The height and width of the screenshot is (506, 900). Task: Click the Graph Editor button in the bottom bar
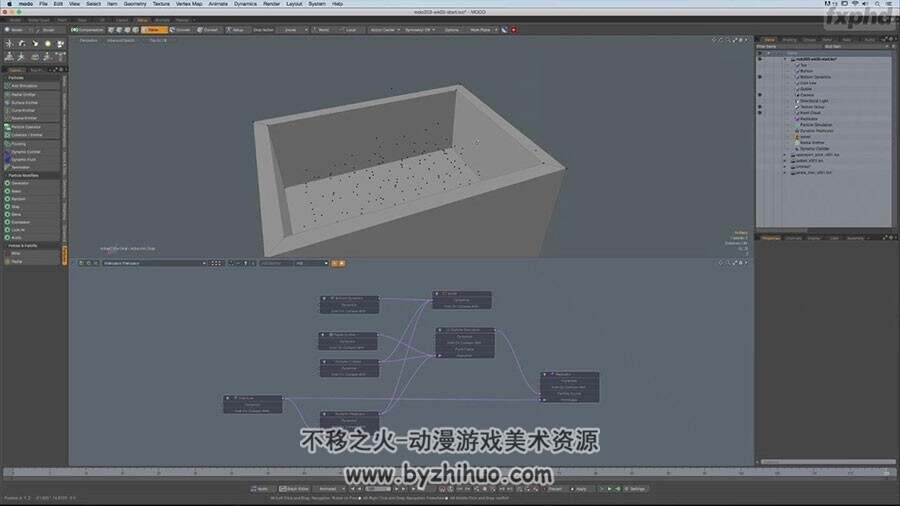(294, 489)
